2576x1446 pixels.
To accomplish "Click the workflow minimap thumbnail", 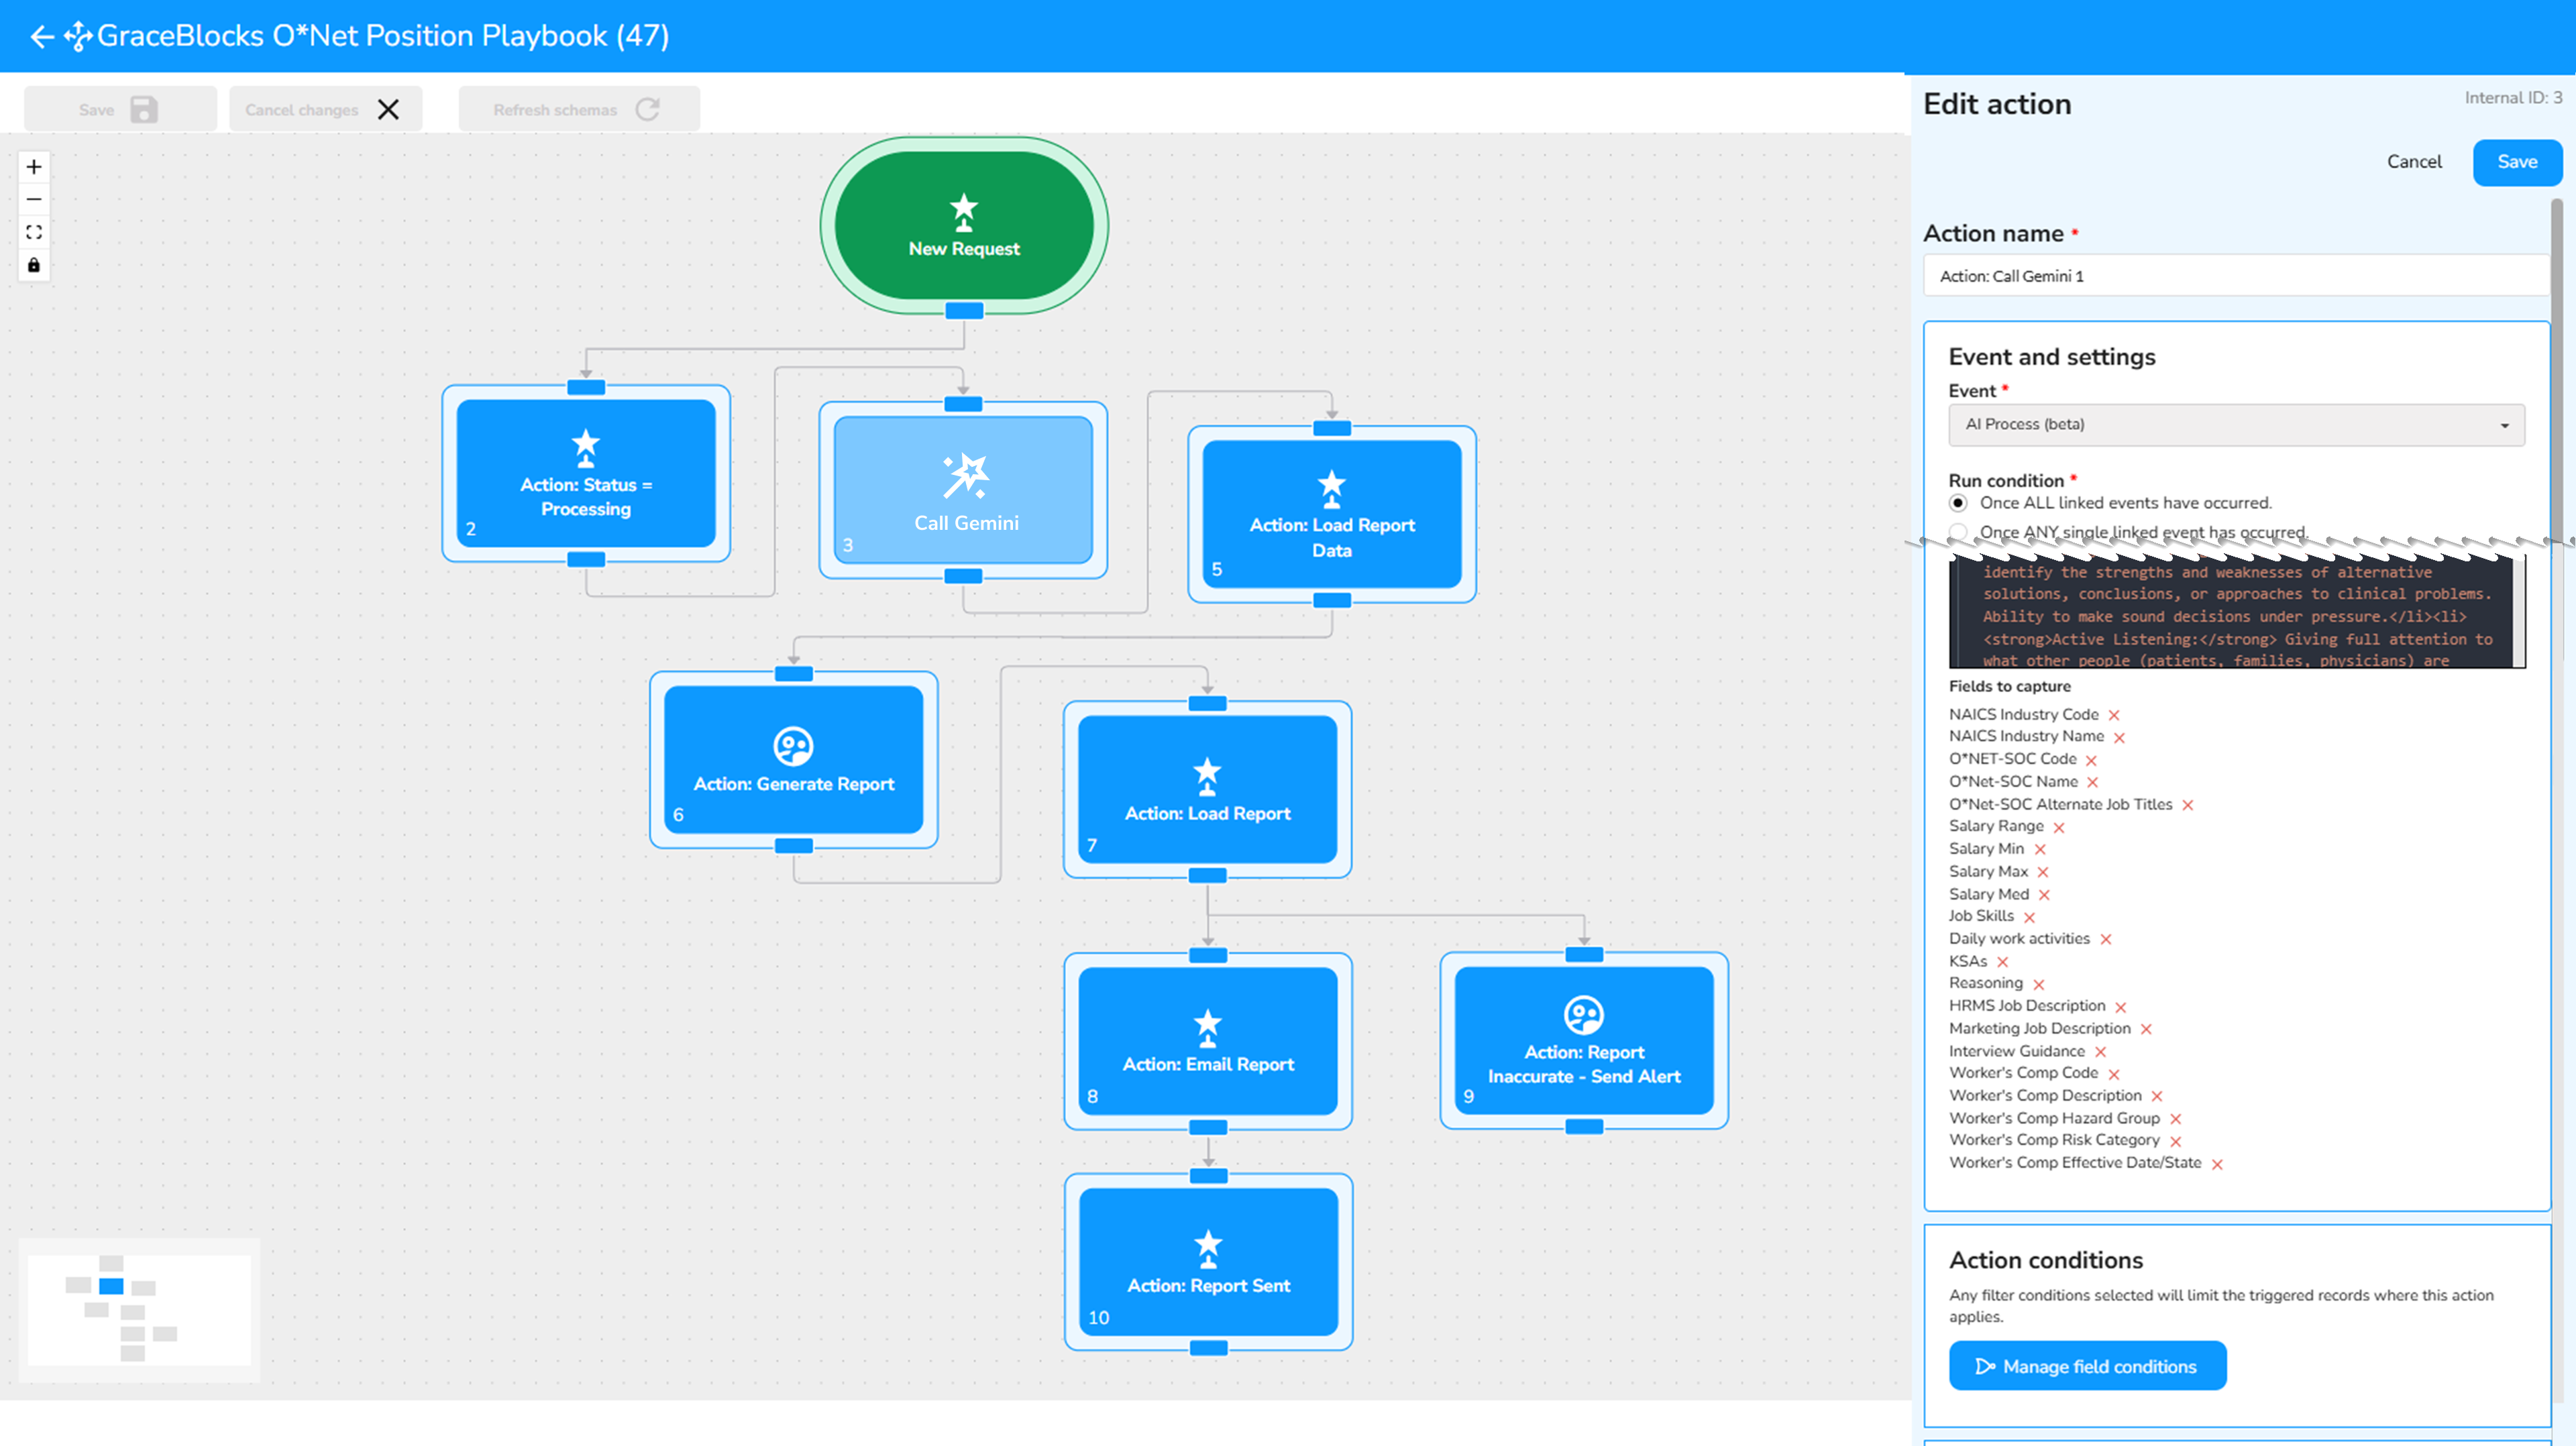I will [139, 1310].
